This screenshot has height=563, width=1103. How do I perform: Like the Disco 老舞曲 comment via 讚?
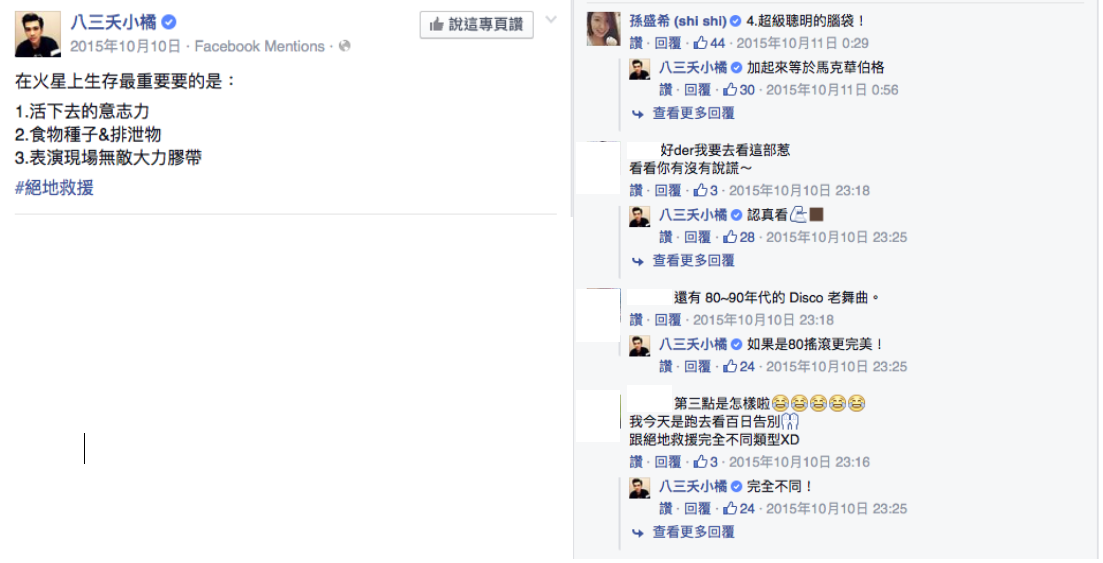pos(636,320)
